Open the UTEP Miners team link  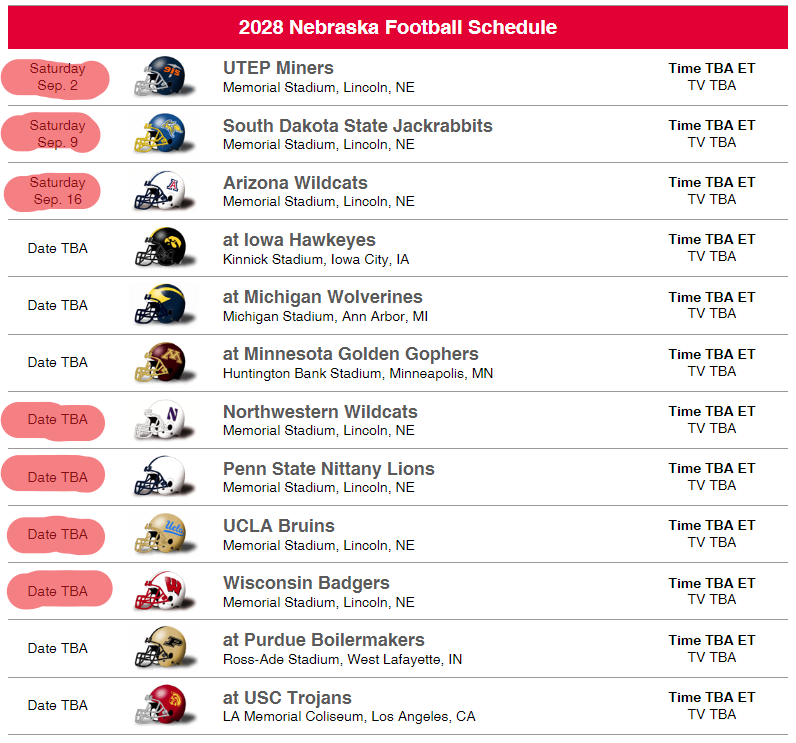pos(278,68)
